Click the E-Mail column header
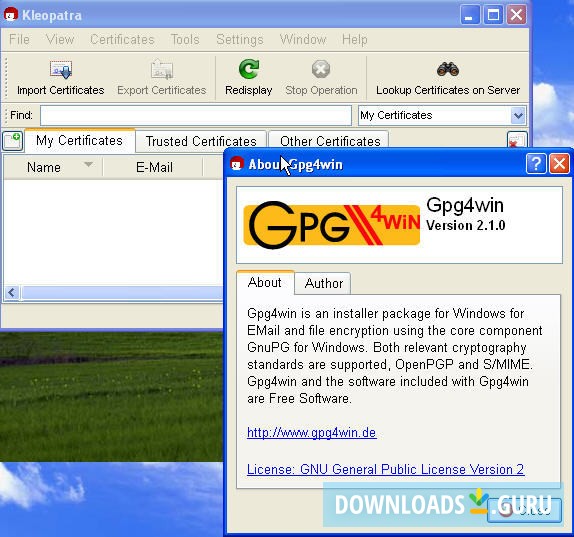This screenshot has width=574, height=537. pyautogui.click(x=154, y=167)
